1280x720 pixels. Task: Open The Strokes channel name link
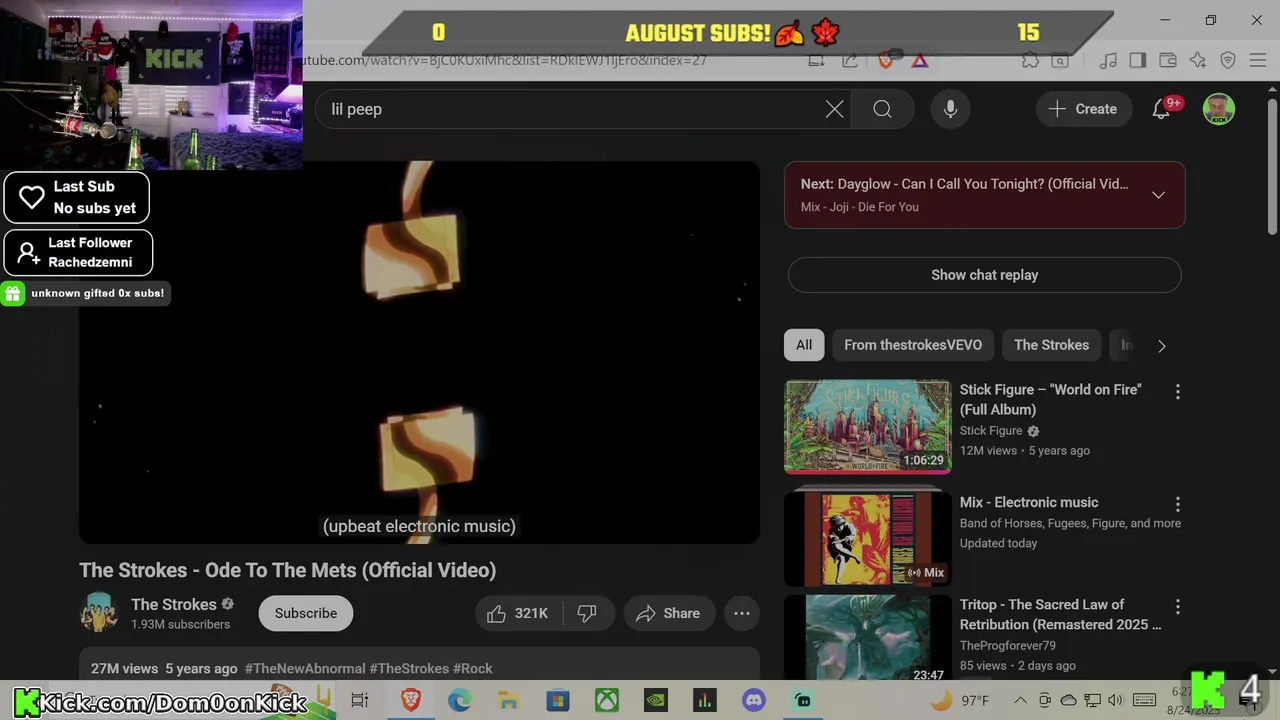coord(174,604)
